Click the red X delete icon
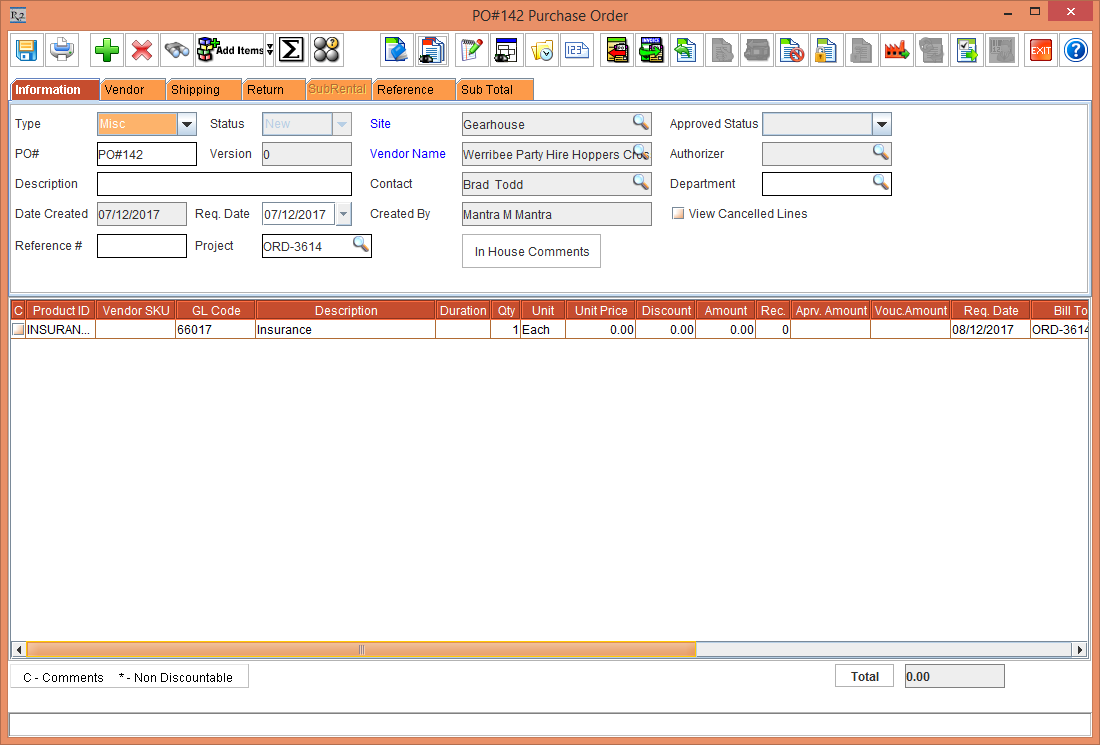The height and width of the screenshot is (745, 1100). click(x=142, y=49)
